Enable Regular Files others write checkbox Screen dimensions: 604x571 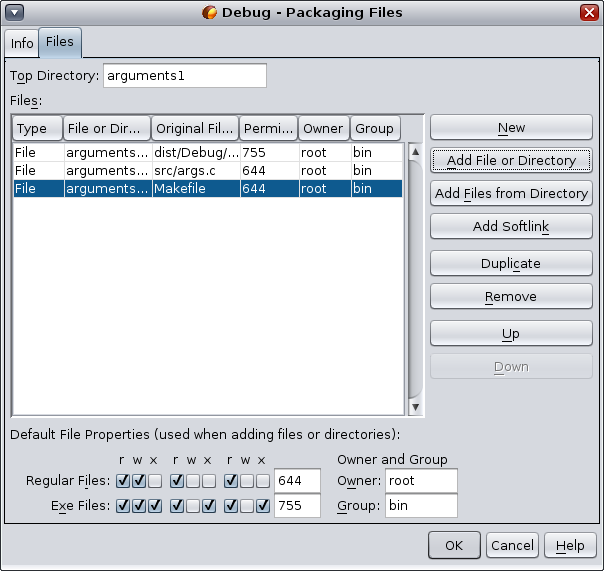click(247, 481)
